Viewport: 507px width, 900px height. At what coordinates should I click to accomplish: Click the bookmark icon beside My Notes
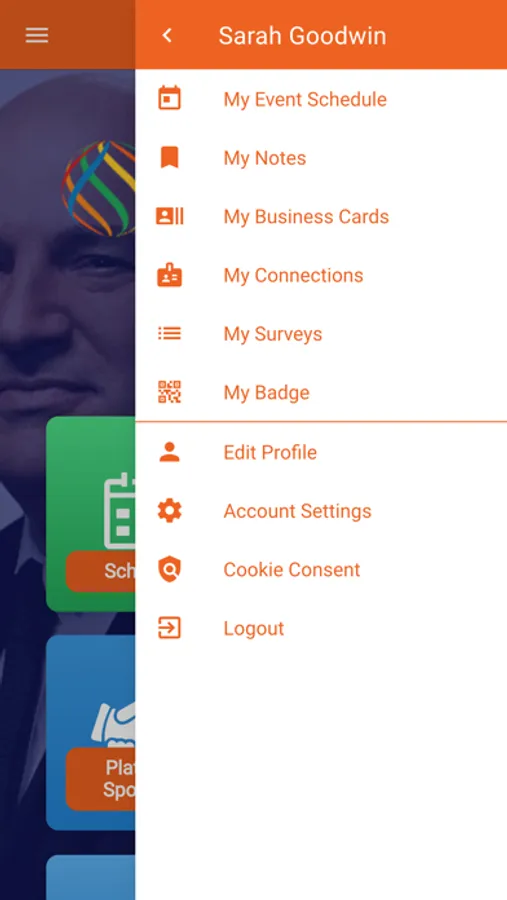pos(169,157)
